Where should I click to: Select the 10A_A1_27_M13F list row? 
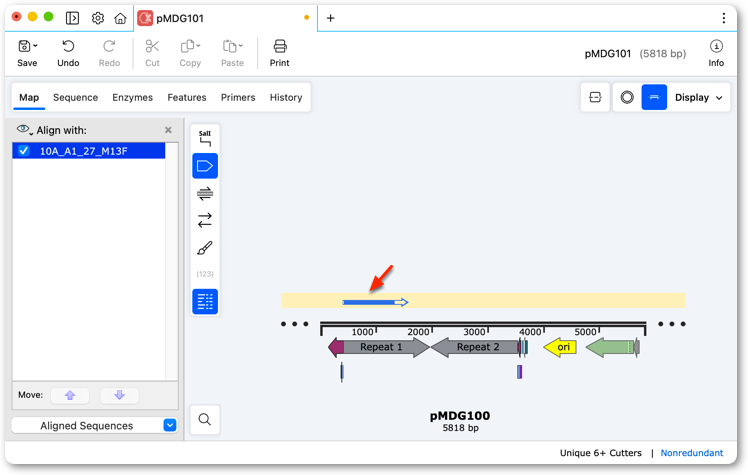[x=89, y=151]
